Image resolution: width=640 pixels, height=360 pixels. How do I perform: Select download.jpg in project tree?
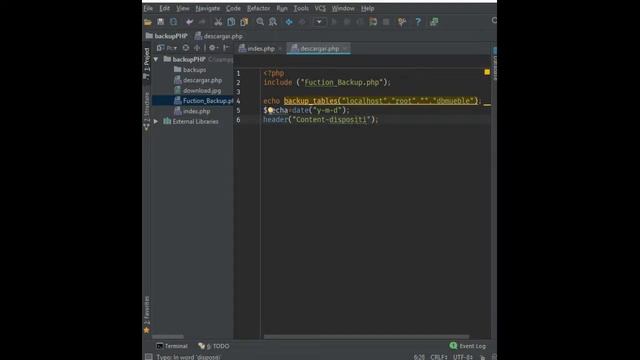coord(198,91)
